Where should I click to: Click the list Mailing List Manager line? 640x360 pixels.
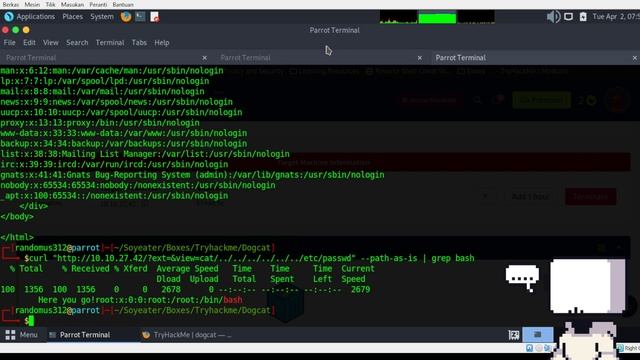pos(144,154)
